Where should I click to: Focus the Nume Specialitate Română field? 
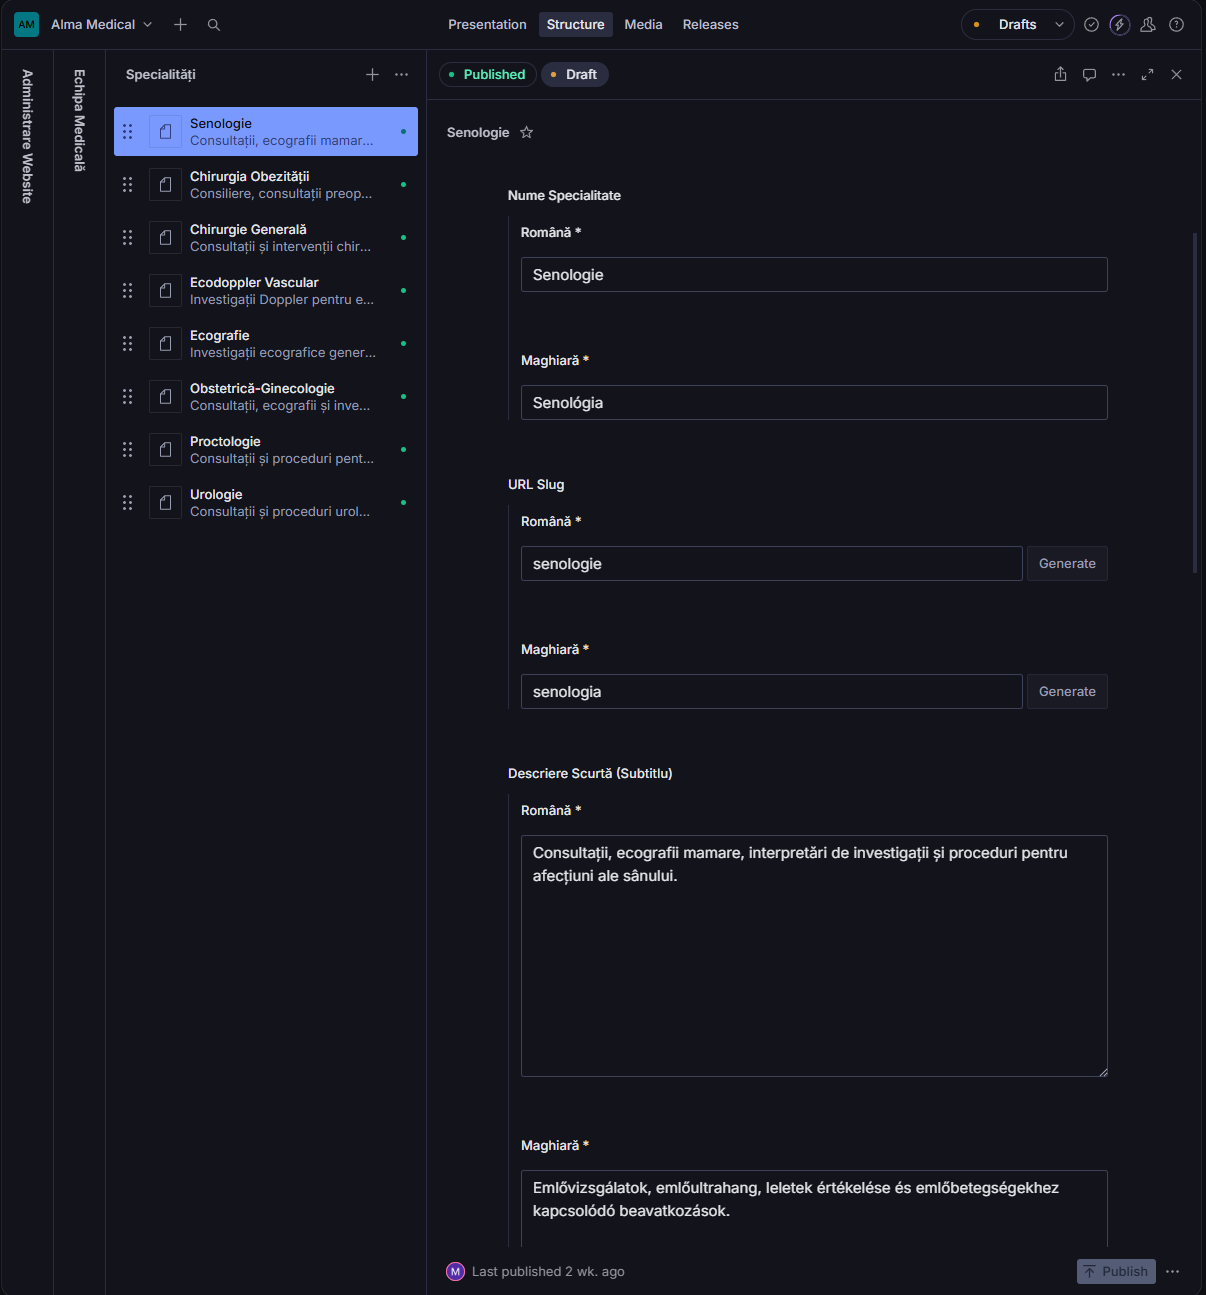pyautogui.click(x=814, y=274)
